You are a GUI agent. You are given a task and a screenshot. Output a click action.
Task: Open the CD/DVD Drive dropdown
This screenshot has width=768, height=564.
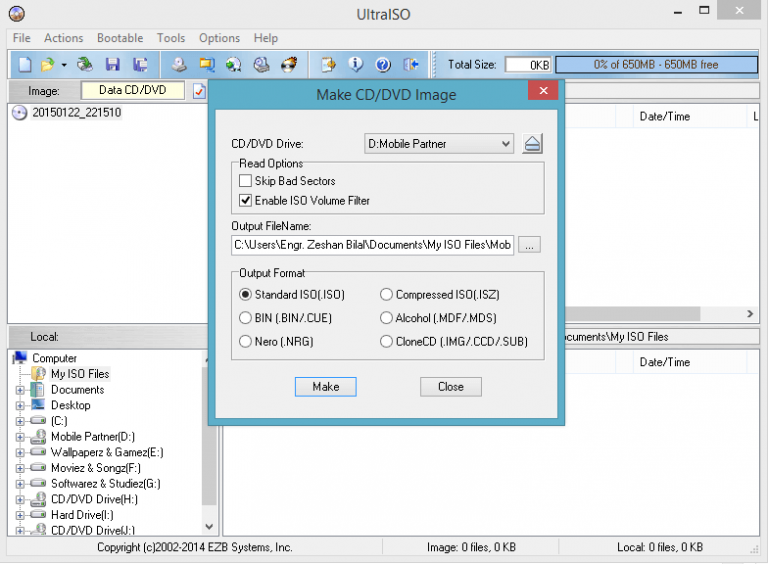[x=439, y=144]
